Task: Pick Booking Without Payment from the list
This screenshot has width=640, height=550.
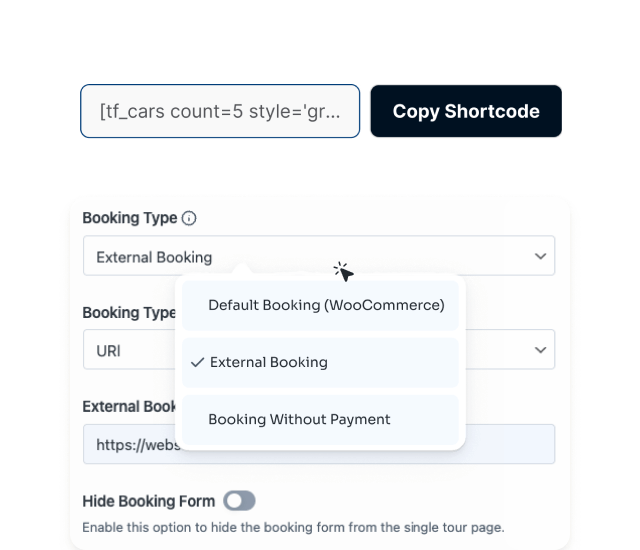Action: (299, 419)
